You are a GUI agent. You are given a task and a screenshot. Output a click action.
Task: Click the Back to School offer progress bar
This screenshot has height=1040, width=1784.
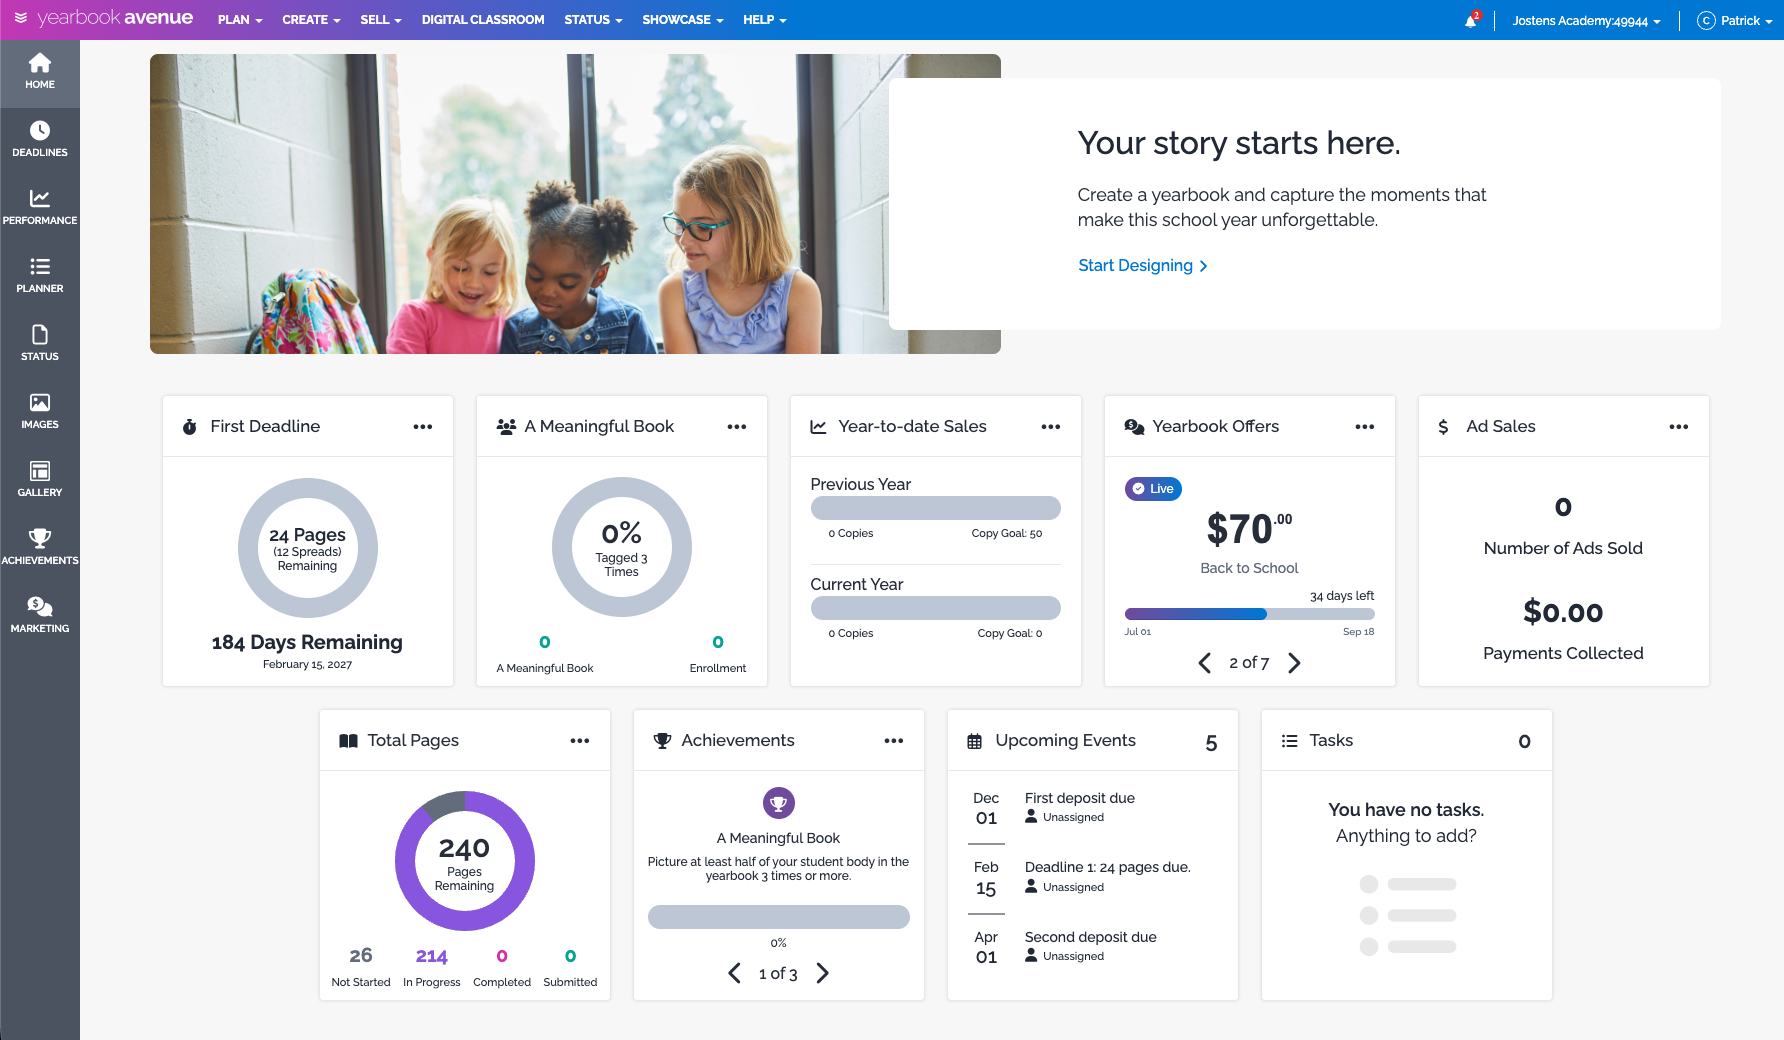click(x=1249, y=614)
